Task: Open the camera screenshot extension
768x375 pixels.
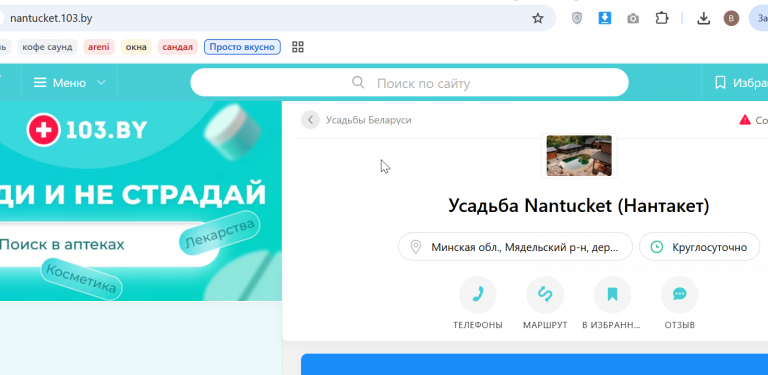Action: [633, 19]
